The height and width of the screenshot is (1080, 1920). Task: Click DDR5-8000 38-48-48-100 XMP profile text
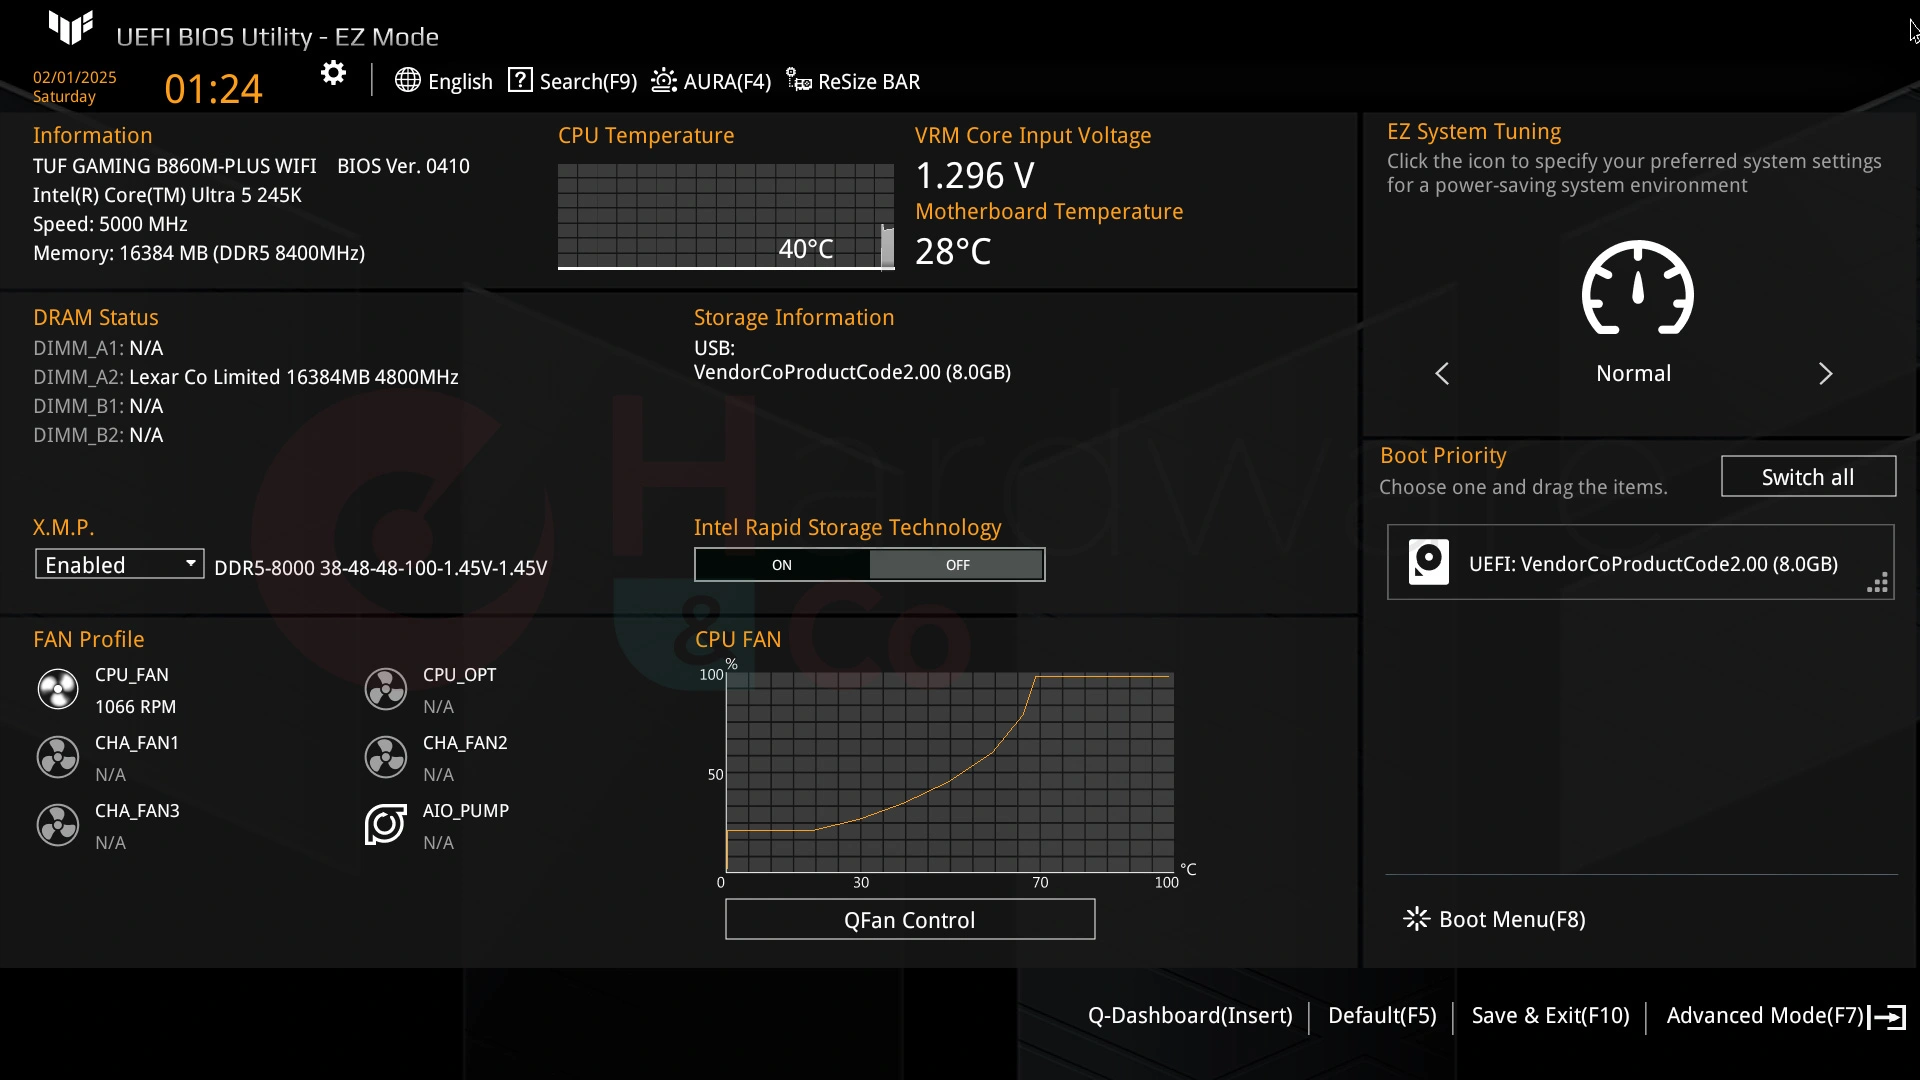point(381,568)
